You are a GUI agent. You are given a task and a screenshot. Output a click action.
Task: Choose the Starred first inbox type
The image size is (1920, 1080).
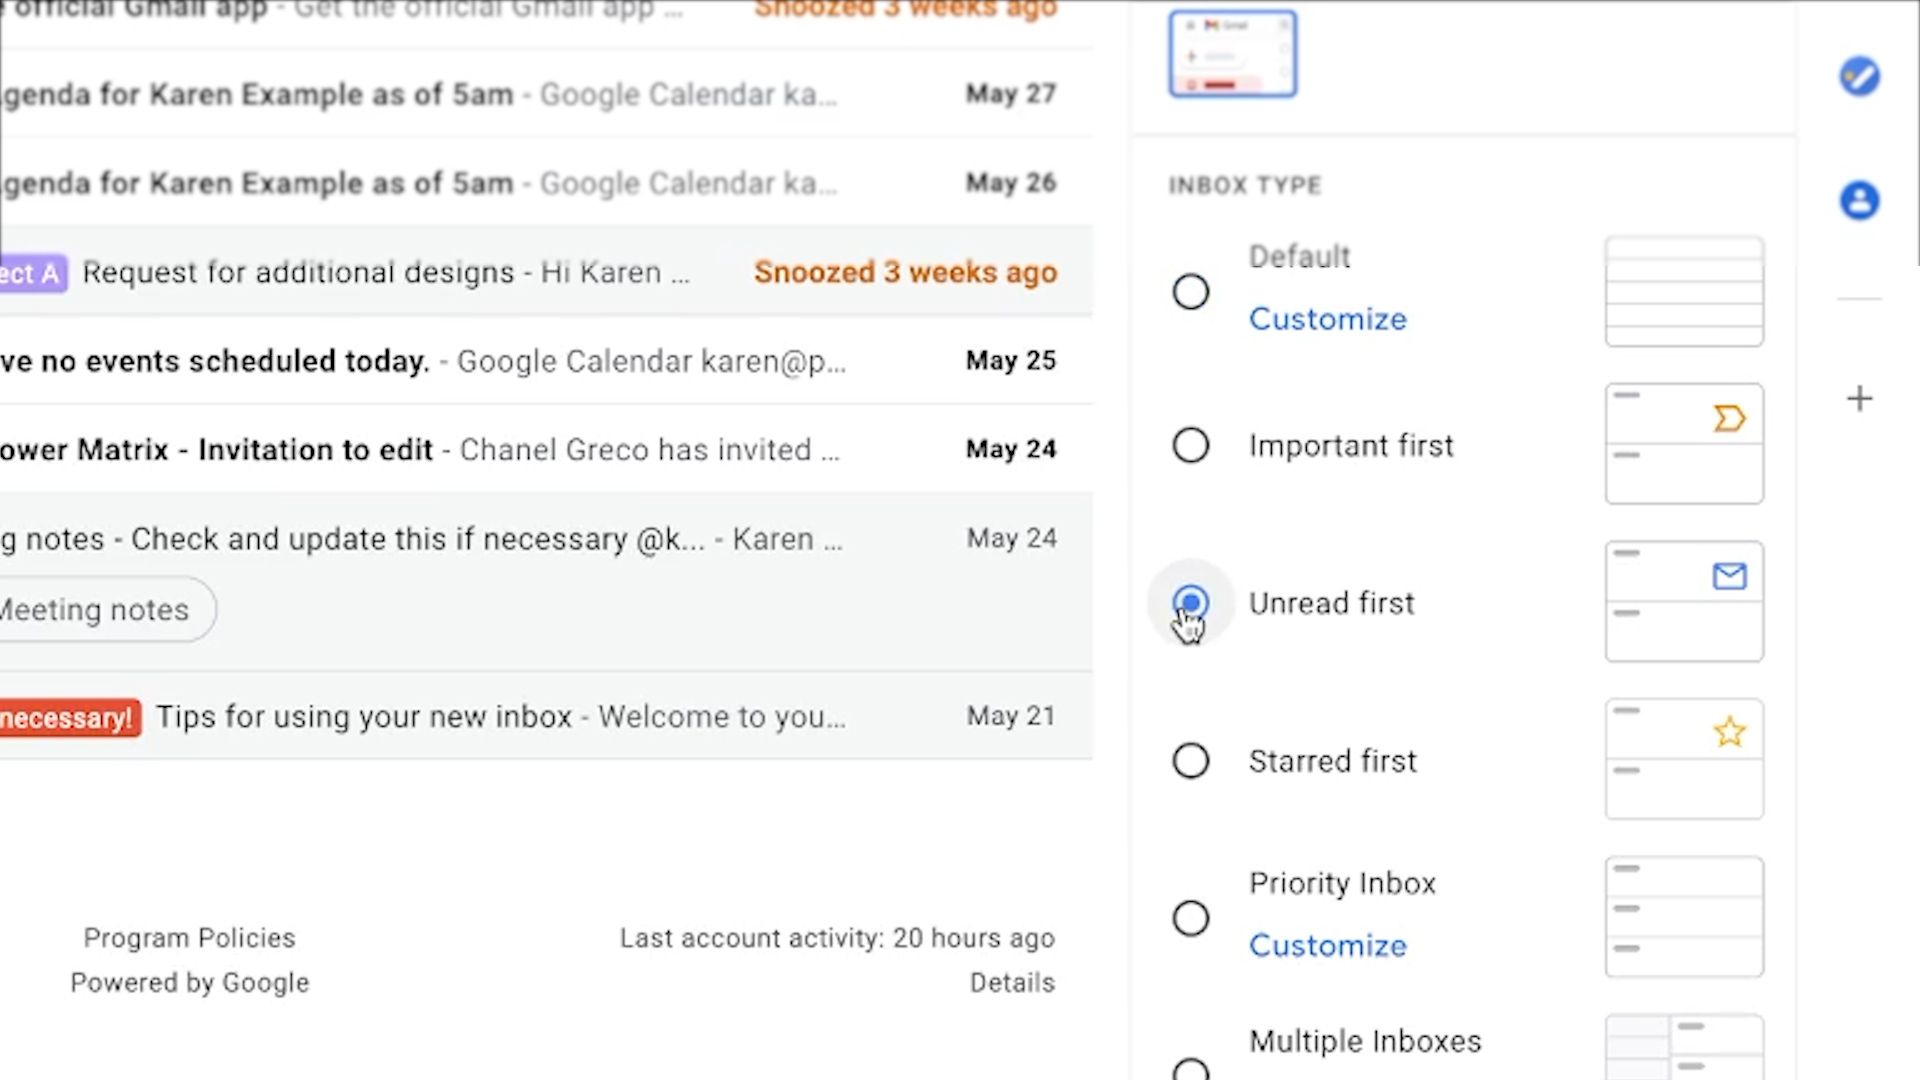coord(1190,761)
